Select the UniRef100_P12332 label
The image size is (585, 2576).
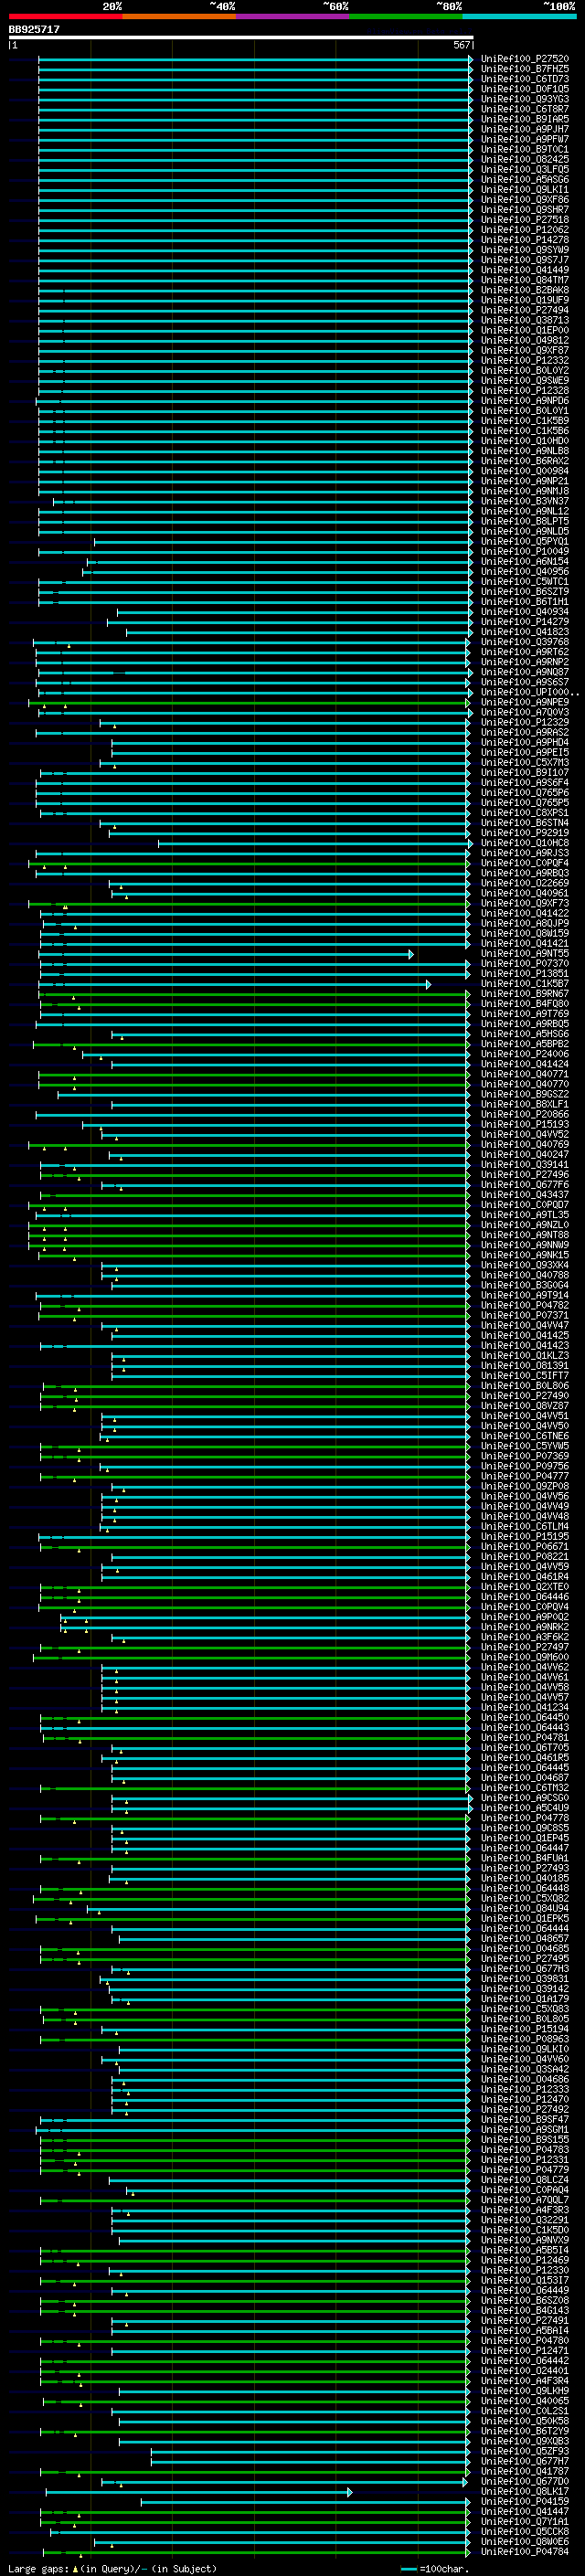525,360
